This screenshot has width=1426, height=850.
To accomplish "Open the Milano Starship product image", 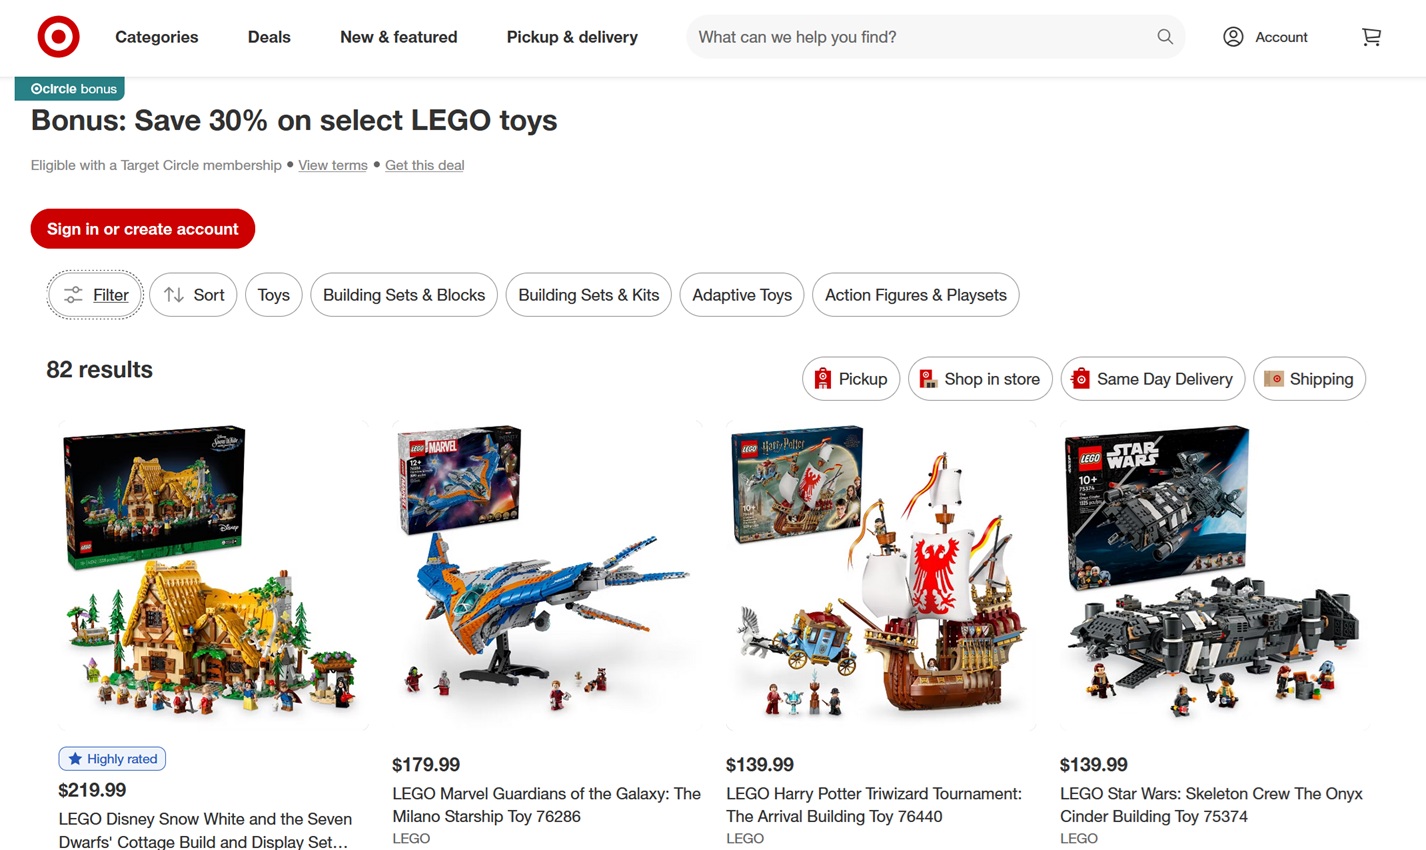I will click(547, 576).
